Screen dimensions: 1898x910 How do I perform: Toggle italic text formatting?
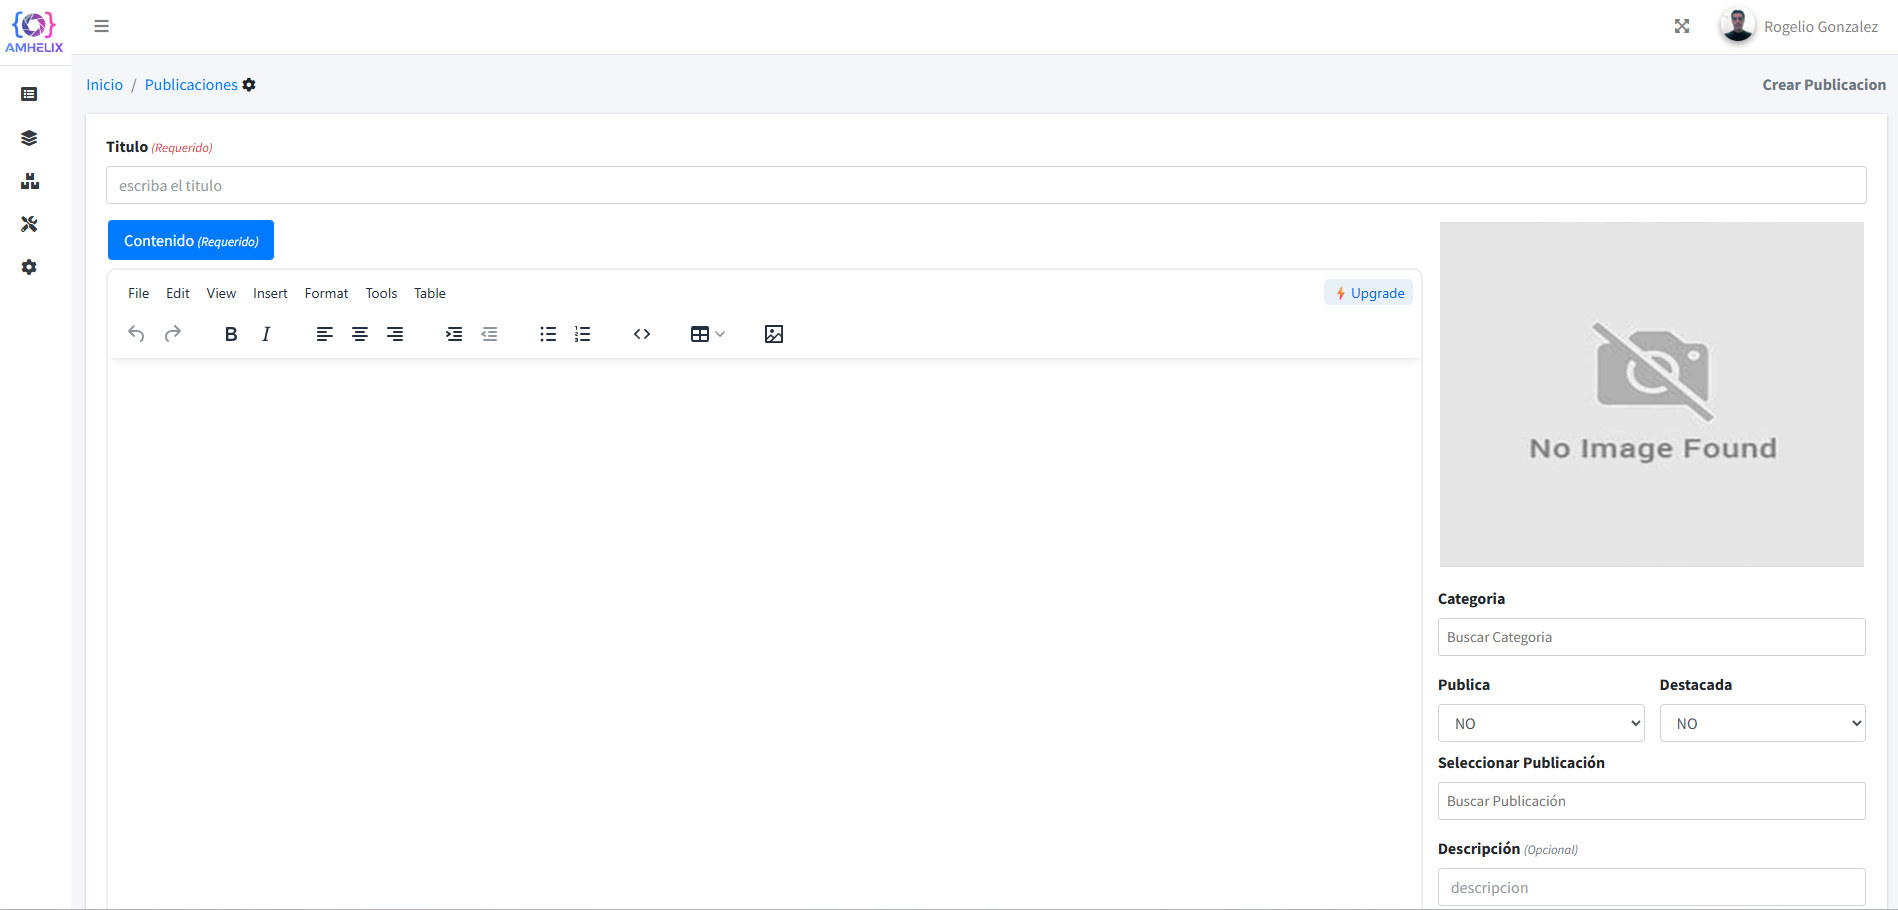[x=266, y=334]
